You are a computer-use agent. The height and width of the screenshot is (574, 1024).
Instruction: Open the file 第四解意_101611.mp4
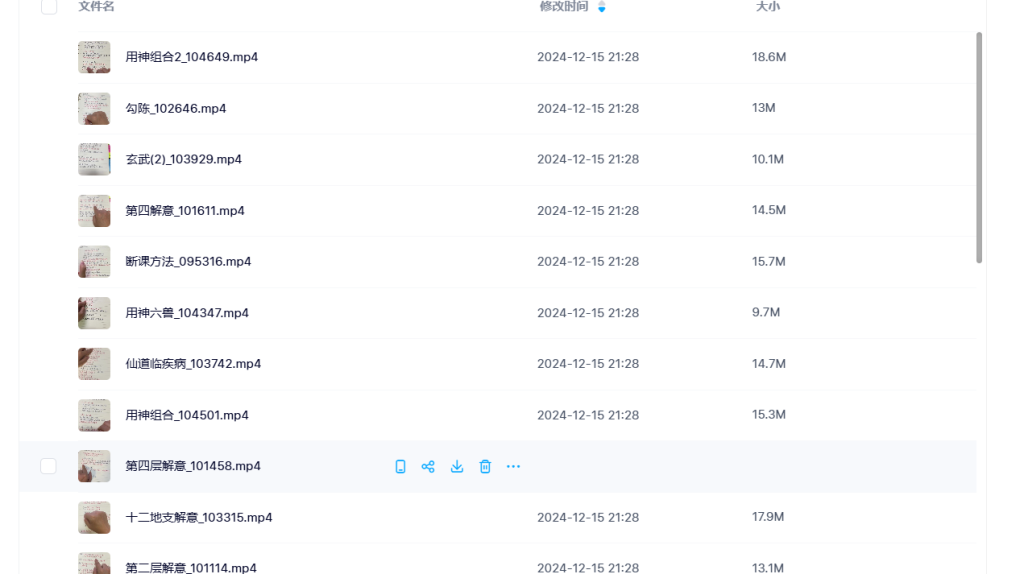point(185,211)
